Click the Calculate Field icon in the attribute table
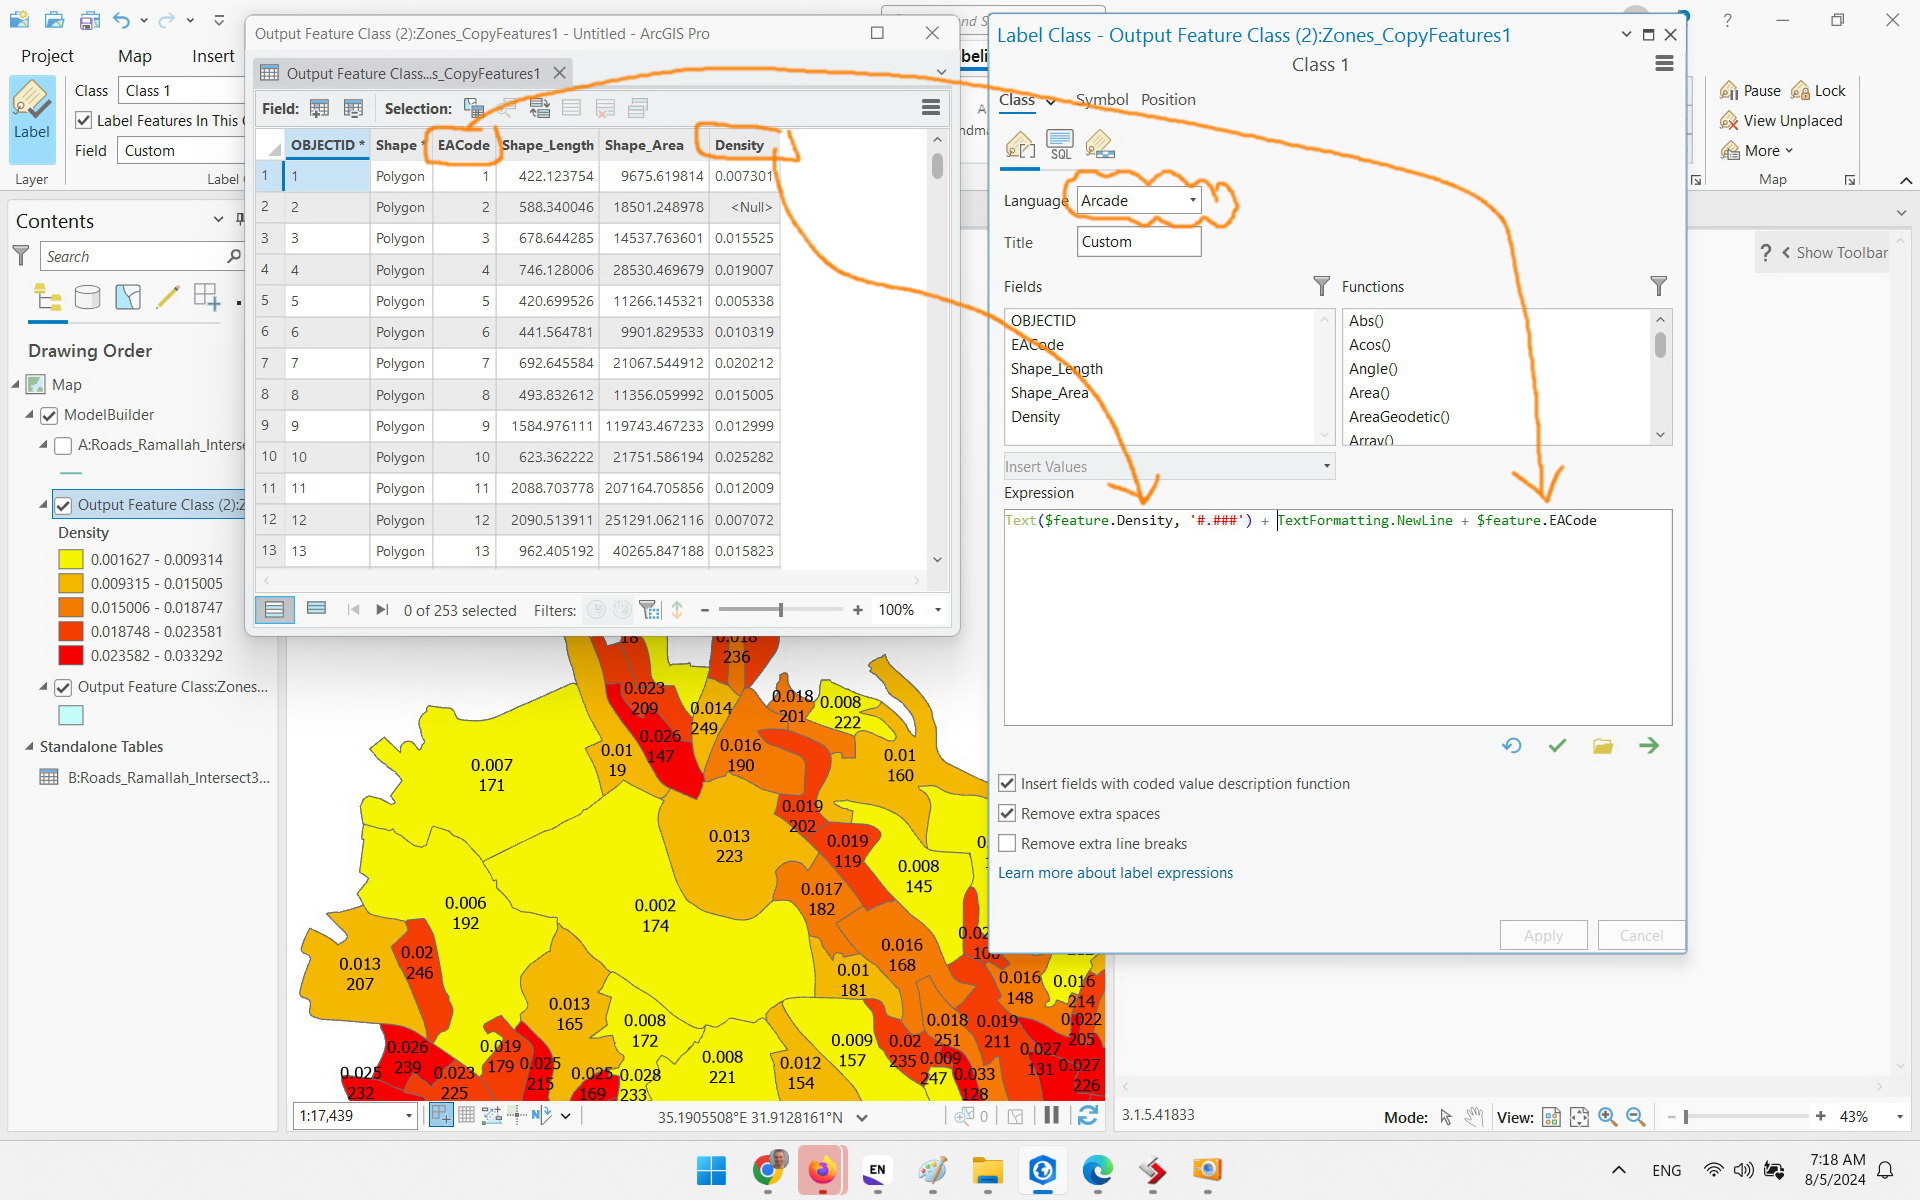The image size is (1920, 1200). [x=353, y=107]
